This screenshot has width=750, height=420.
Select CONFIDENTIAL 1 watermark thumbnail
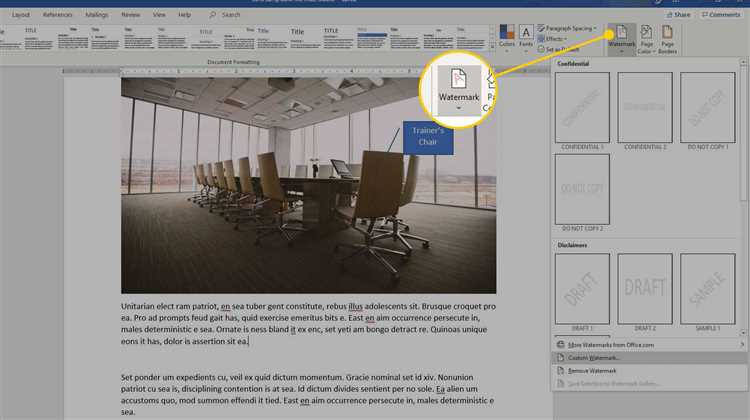[x=582, y=108]
